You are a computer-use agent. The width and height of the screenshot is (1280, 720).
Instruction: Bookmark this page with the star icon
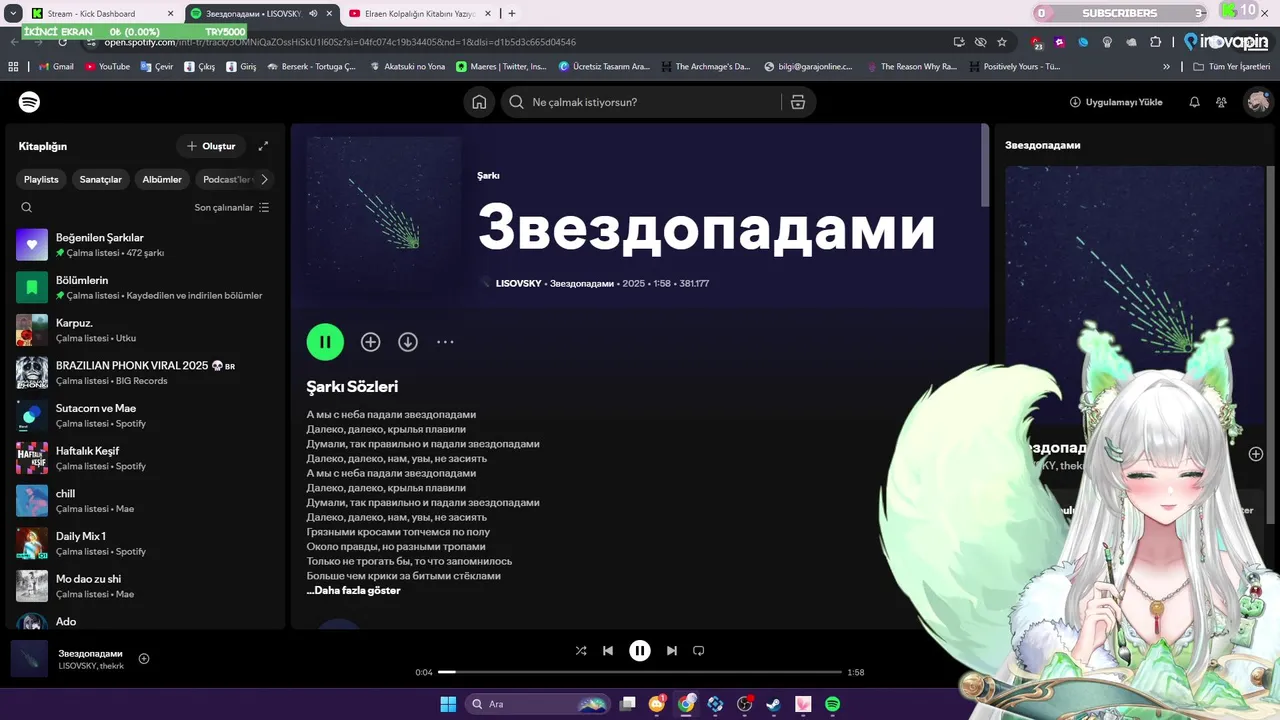[1002, 42]
